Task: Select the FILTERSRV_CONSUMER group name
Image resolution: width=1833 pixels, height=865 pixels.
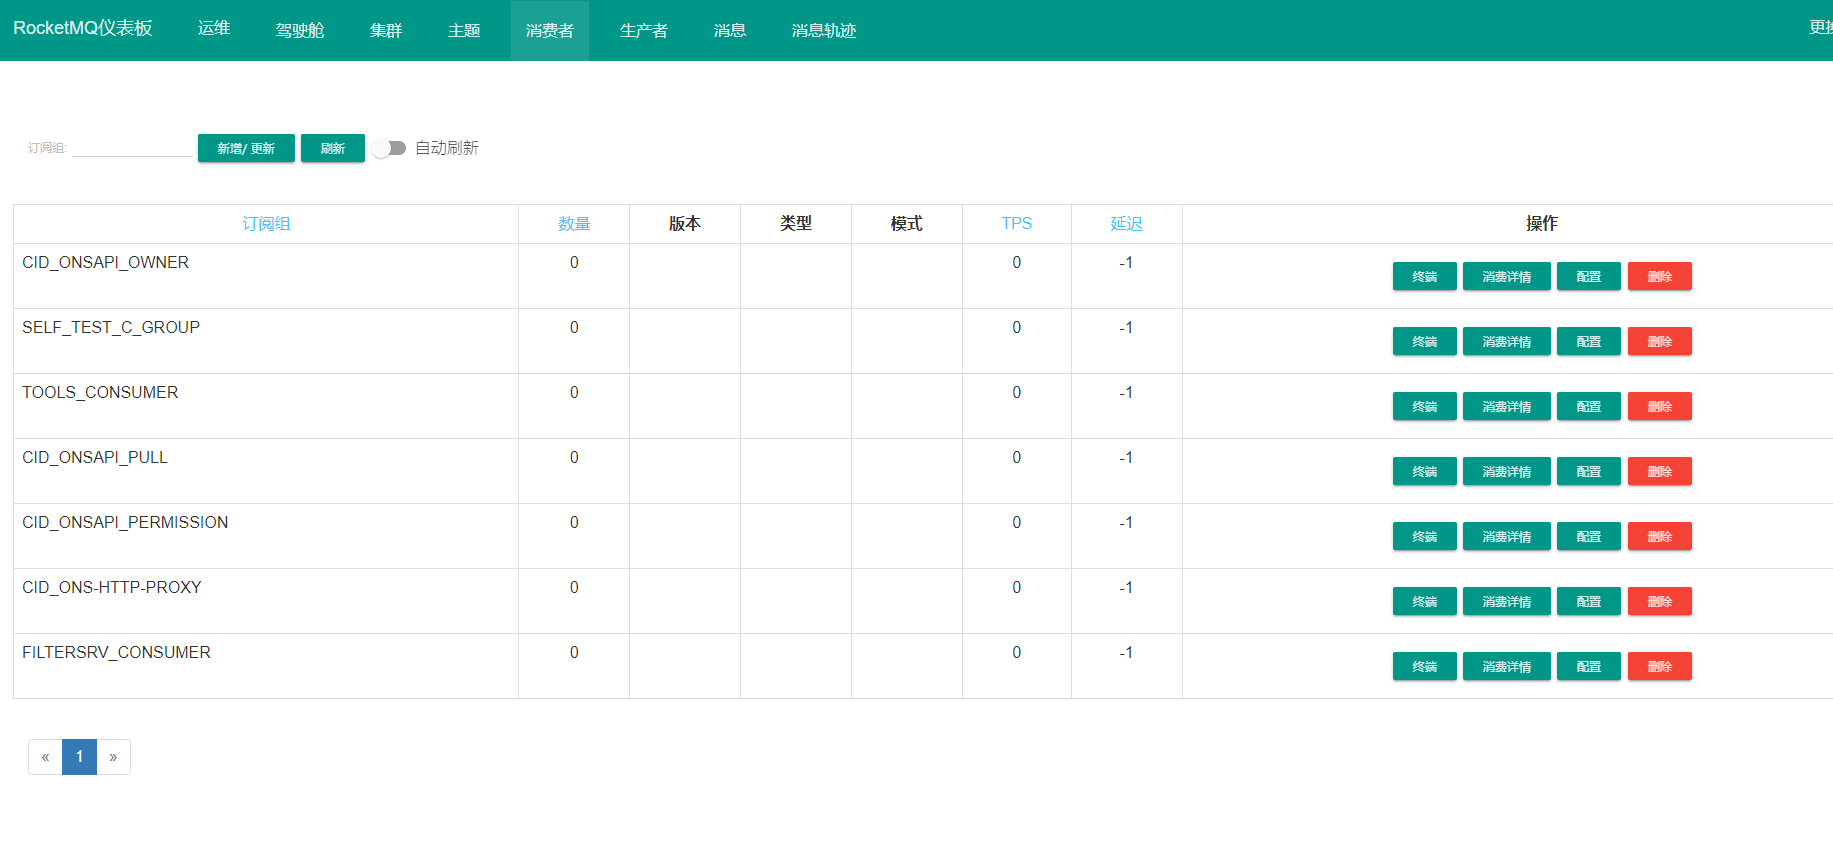Action: pyautogui.click(x=117, y=652)
